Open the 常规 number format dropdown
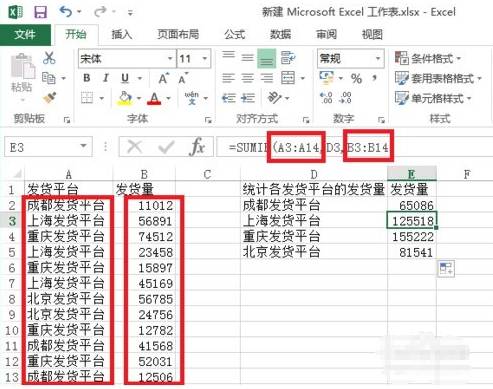Image resolution: width=493 pixels, height=389 pixels. [378, 59]
